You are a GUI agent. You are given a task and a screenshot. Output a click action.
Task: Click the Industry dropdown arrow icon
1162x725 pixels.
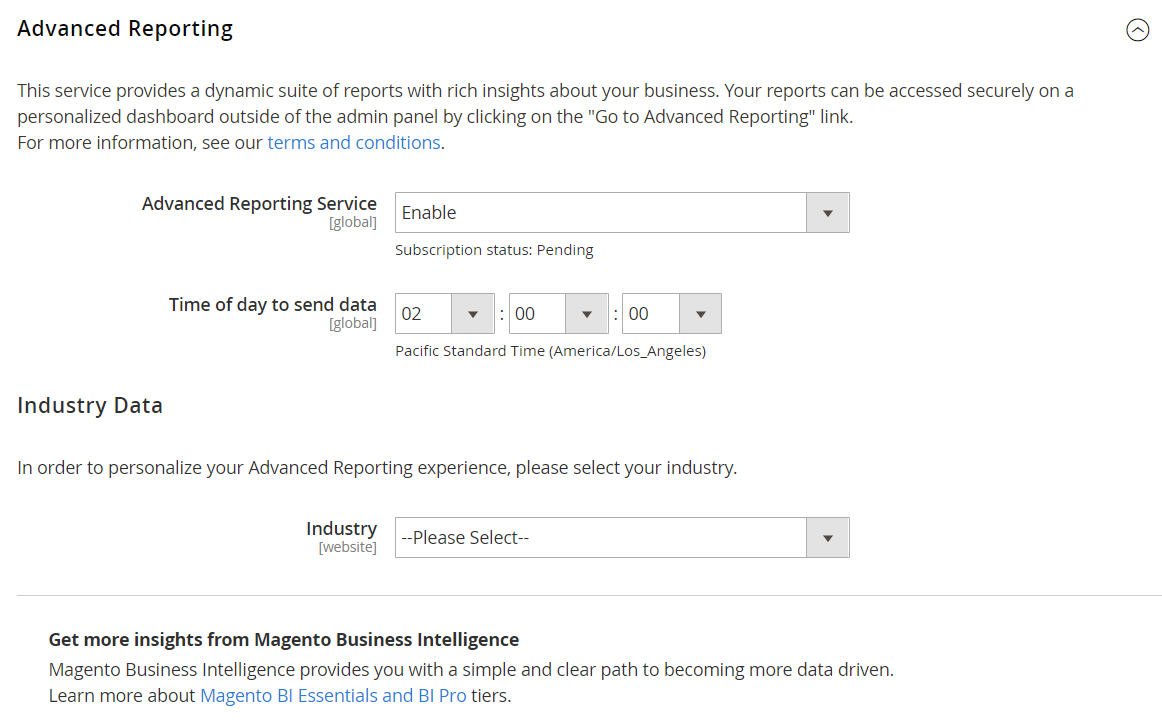pyautogui.click(x=827, y=537)
